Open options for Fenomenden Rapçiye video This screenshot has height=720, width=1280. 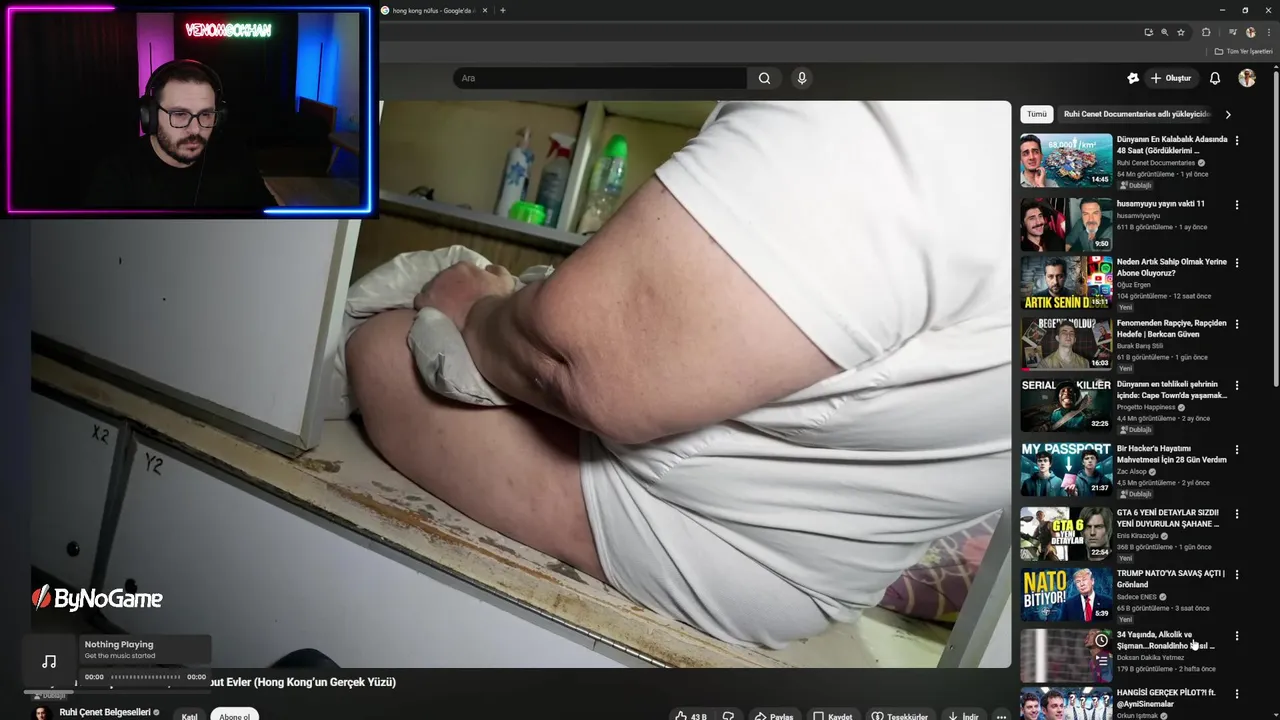click(1237, 324)
